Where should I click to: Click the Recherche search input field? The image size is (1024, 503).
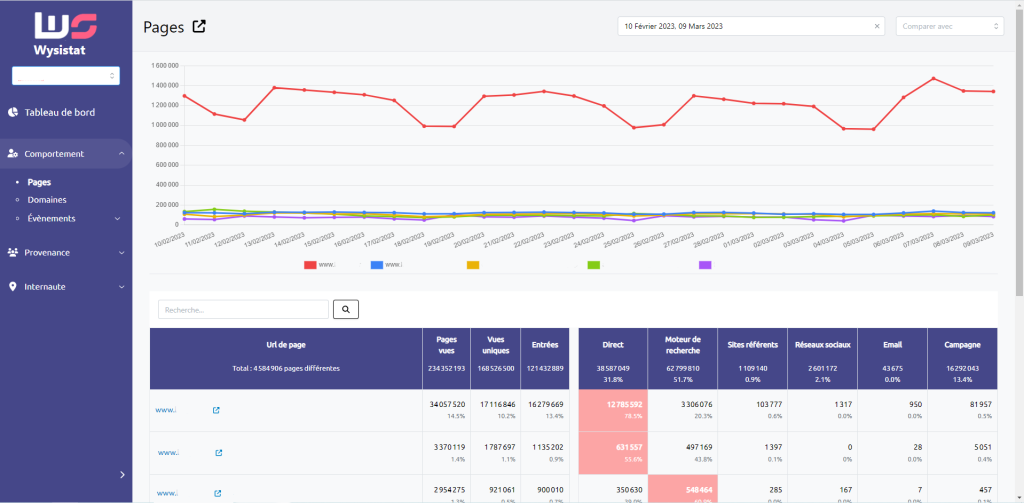click(242, 310)
